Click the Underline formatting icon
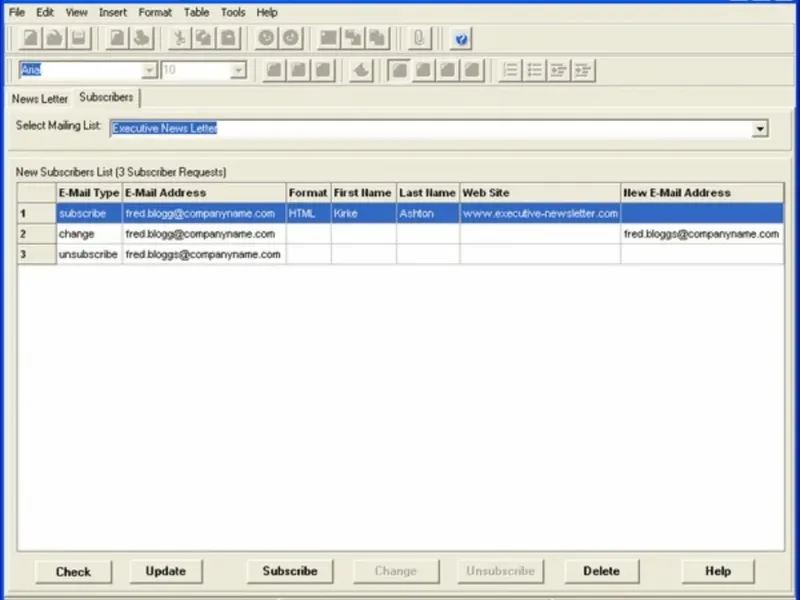 (323, 70)
